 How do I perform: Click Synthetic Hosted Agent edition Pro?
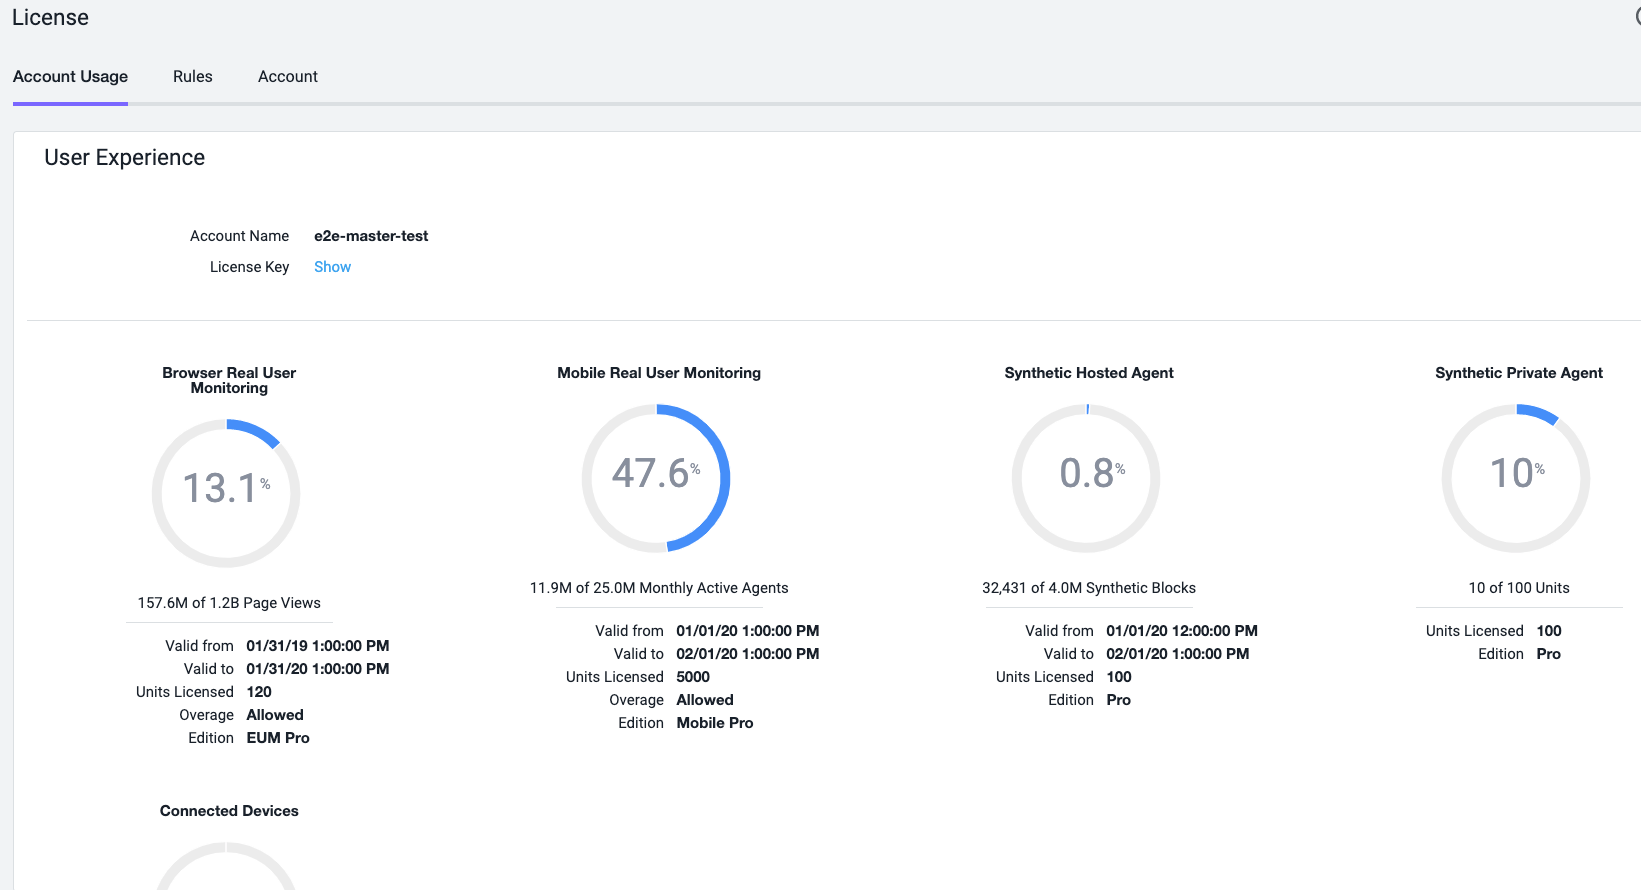[1119, 700]
